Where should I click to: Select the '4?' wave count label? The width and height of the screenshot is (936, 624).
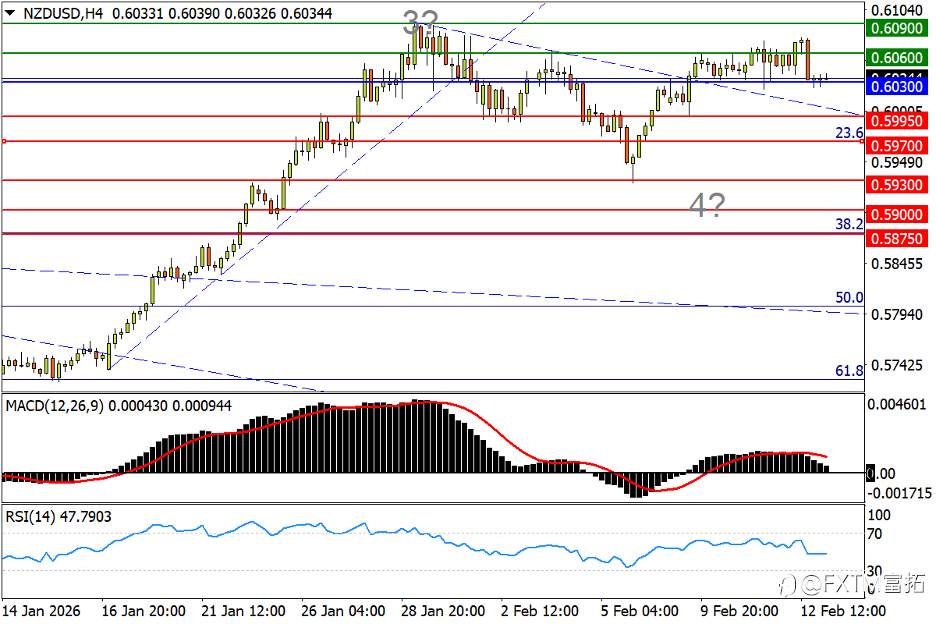[707, 205]
